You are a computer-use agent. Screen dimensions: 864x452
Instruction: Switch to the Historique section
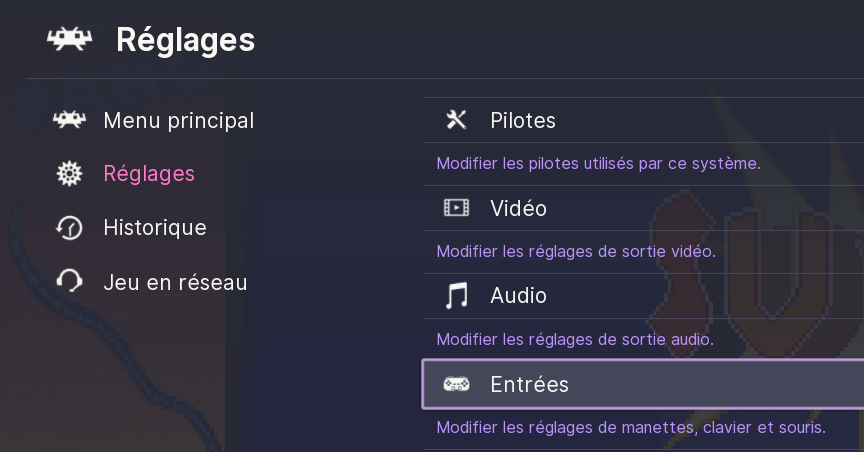click(x=155, y=228)
